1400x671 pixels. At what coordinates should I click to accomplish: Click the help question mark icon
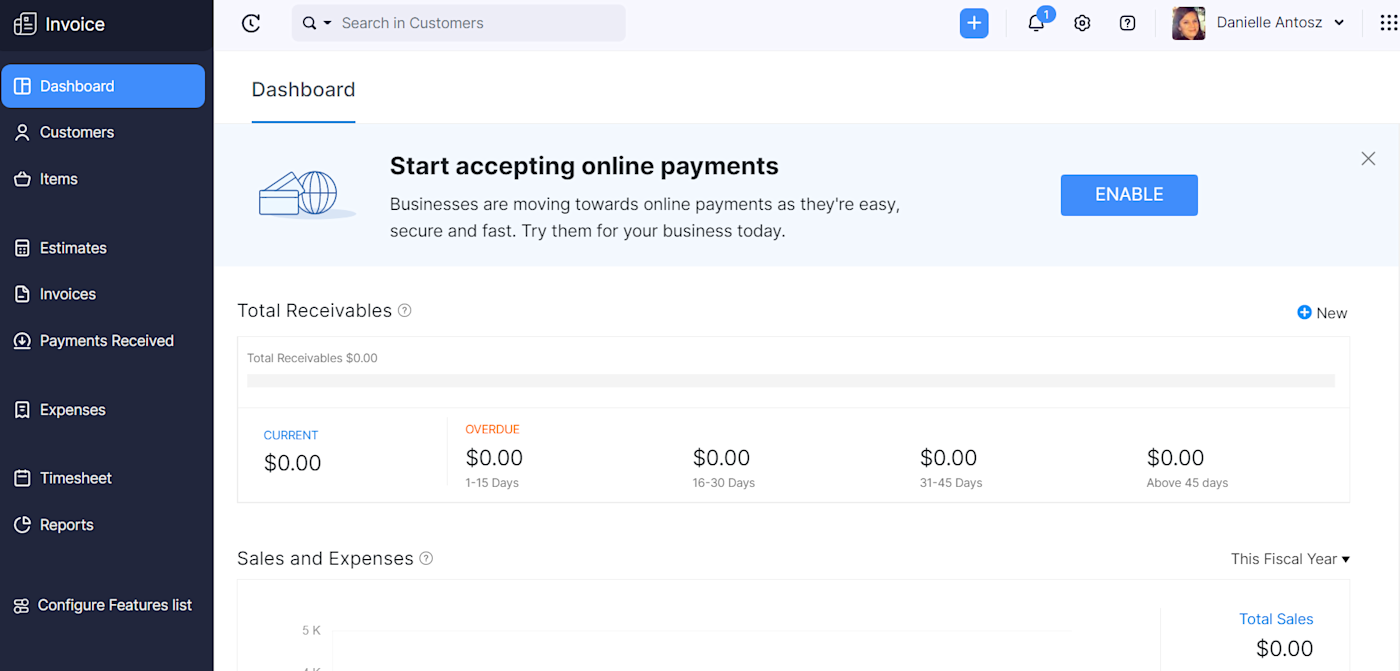(1128, 23)
